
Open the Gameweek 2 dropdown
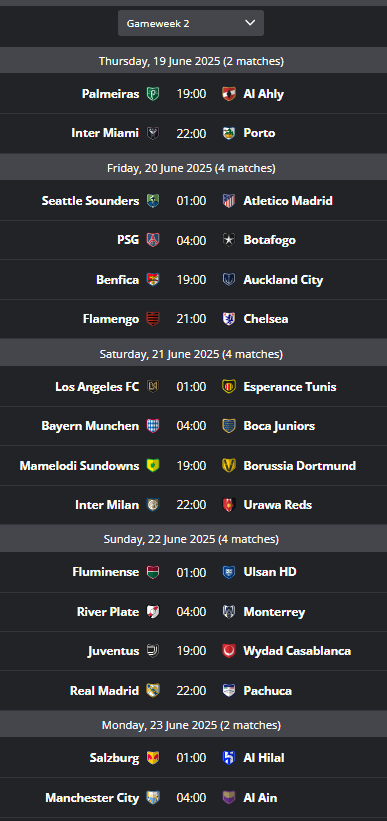point(191,23)
